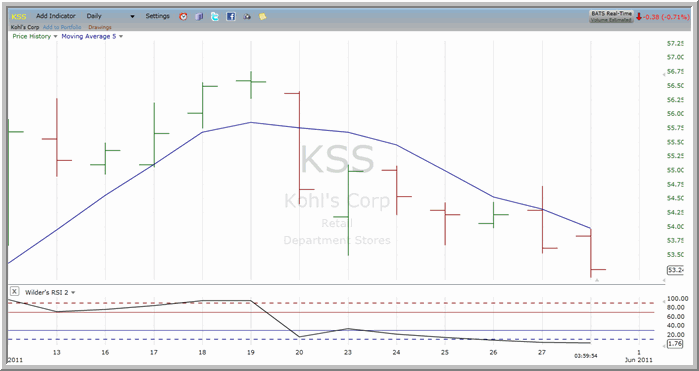Viewport: 699px width, 371px height.
Task: Click the alarm clock alert icon
Action: coord(183,16)
